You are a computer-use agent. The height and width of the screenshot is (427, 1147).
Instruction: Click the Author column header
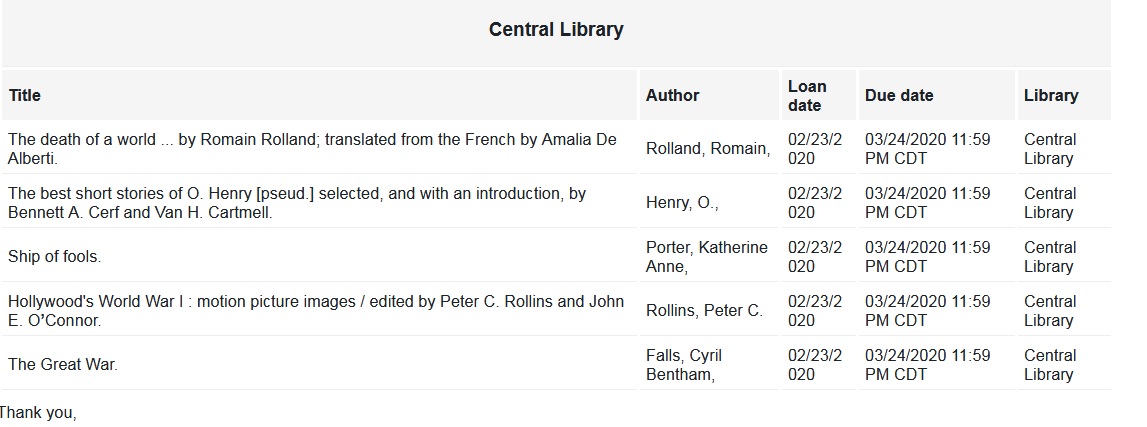pos(672,96)
